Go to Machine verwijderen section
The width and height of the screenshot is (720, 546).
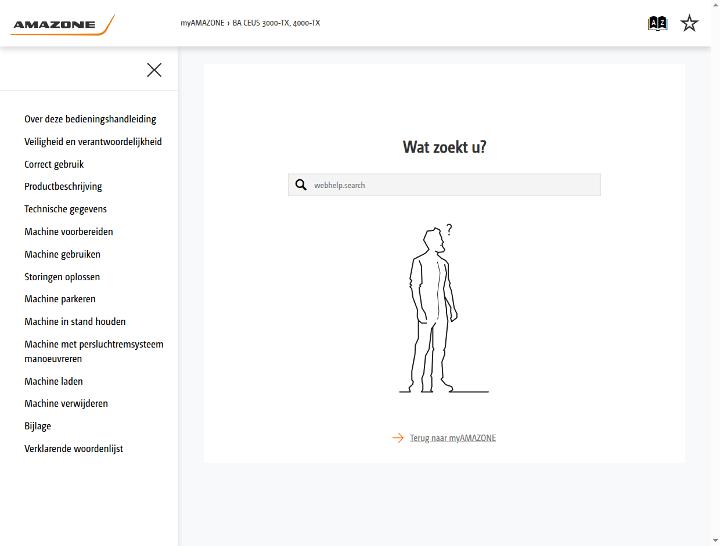pyautogui.click(x=66, y=404)
